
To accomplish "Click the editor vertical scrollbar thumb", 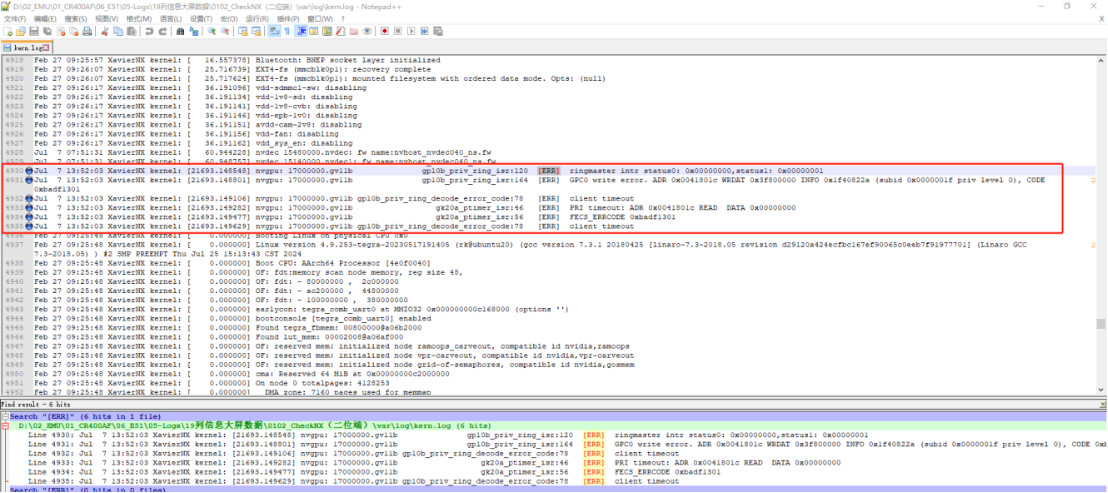I will pyautogui.click(x=1102, y=324).
